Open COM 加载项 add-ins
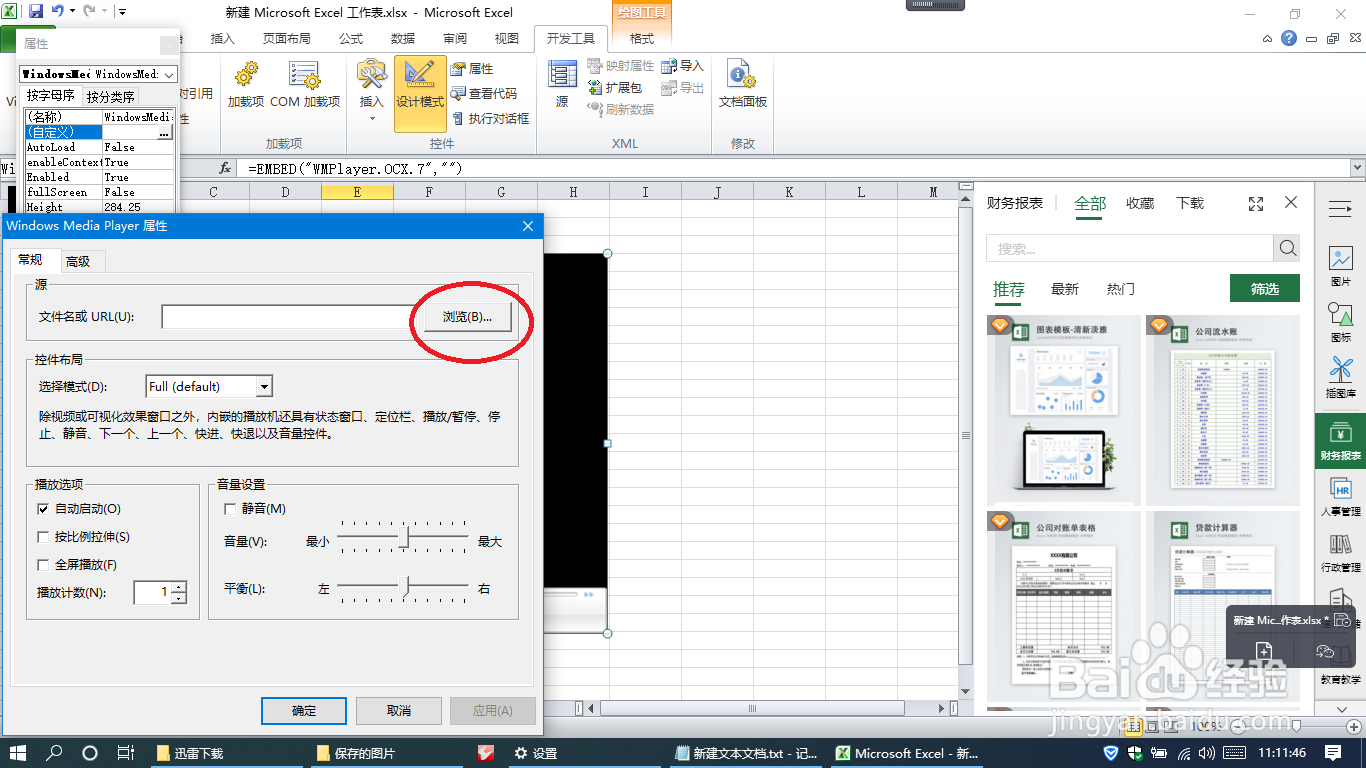The height and width of the screenshot is (768, 1366). coord(305,84)
